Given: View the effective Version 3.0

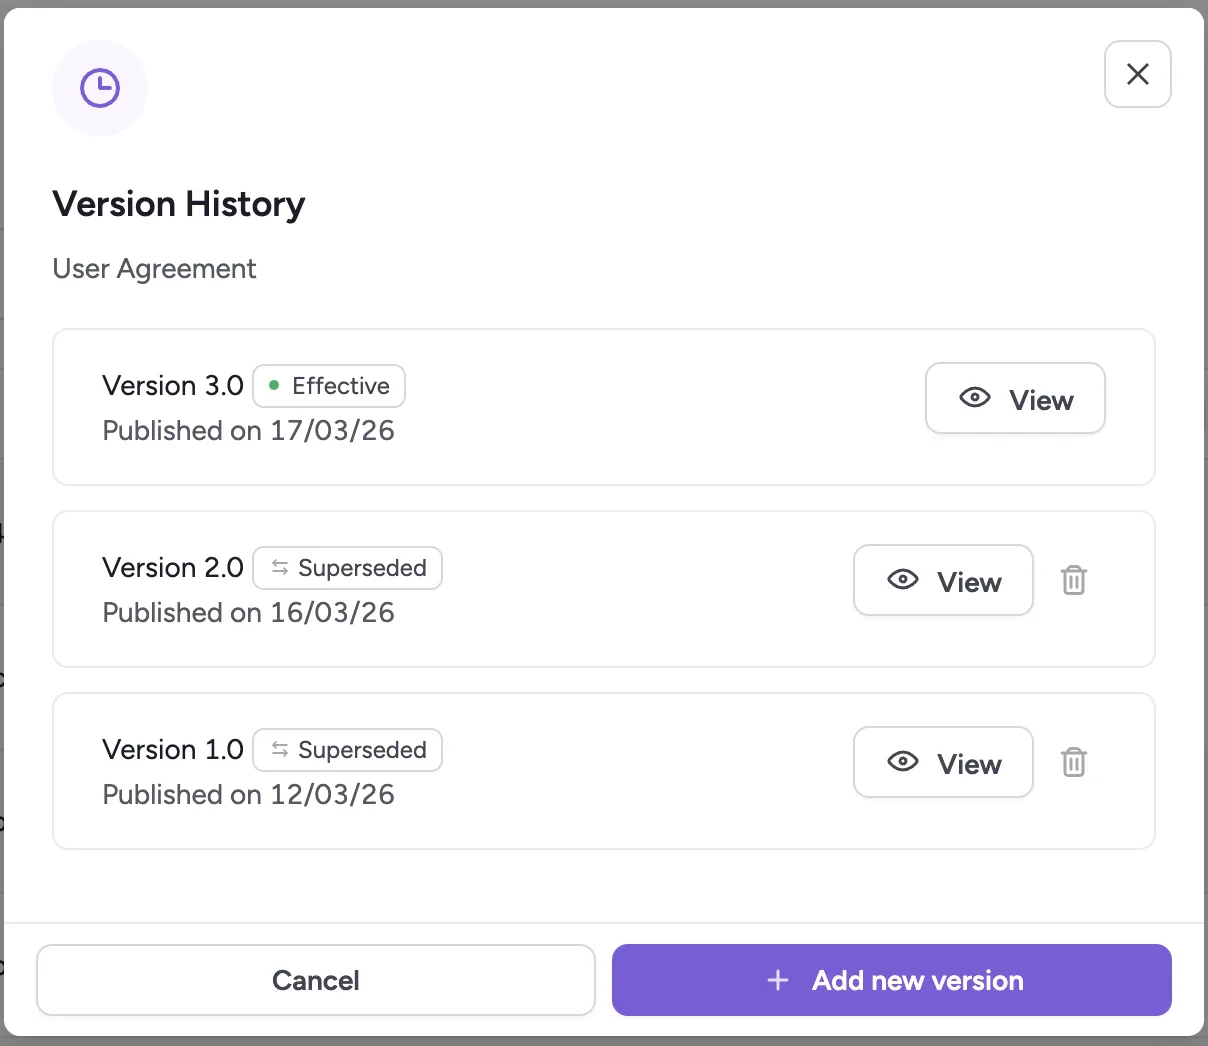Looking at the screenshot, I should (1015, 398).
